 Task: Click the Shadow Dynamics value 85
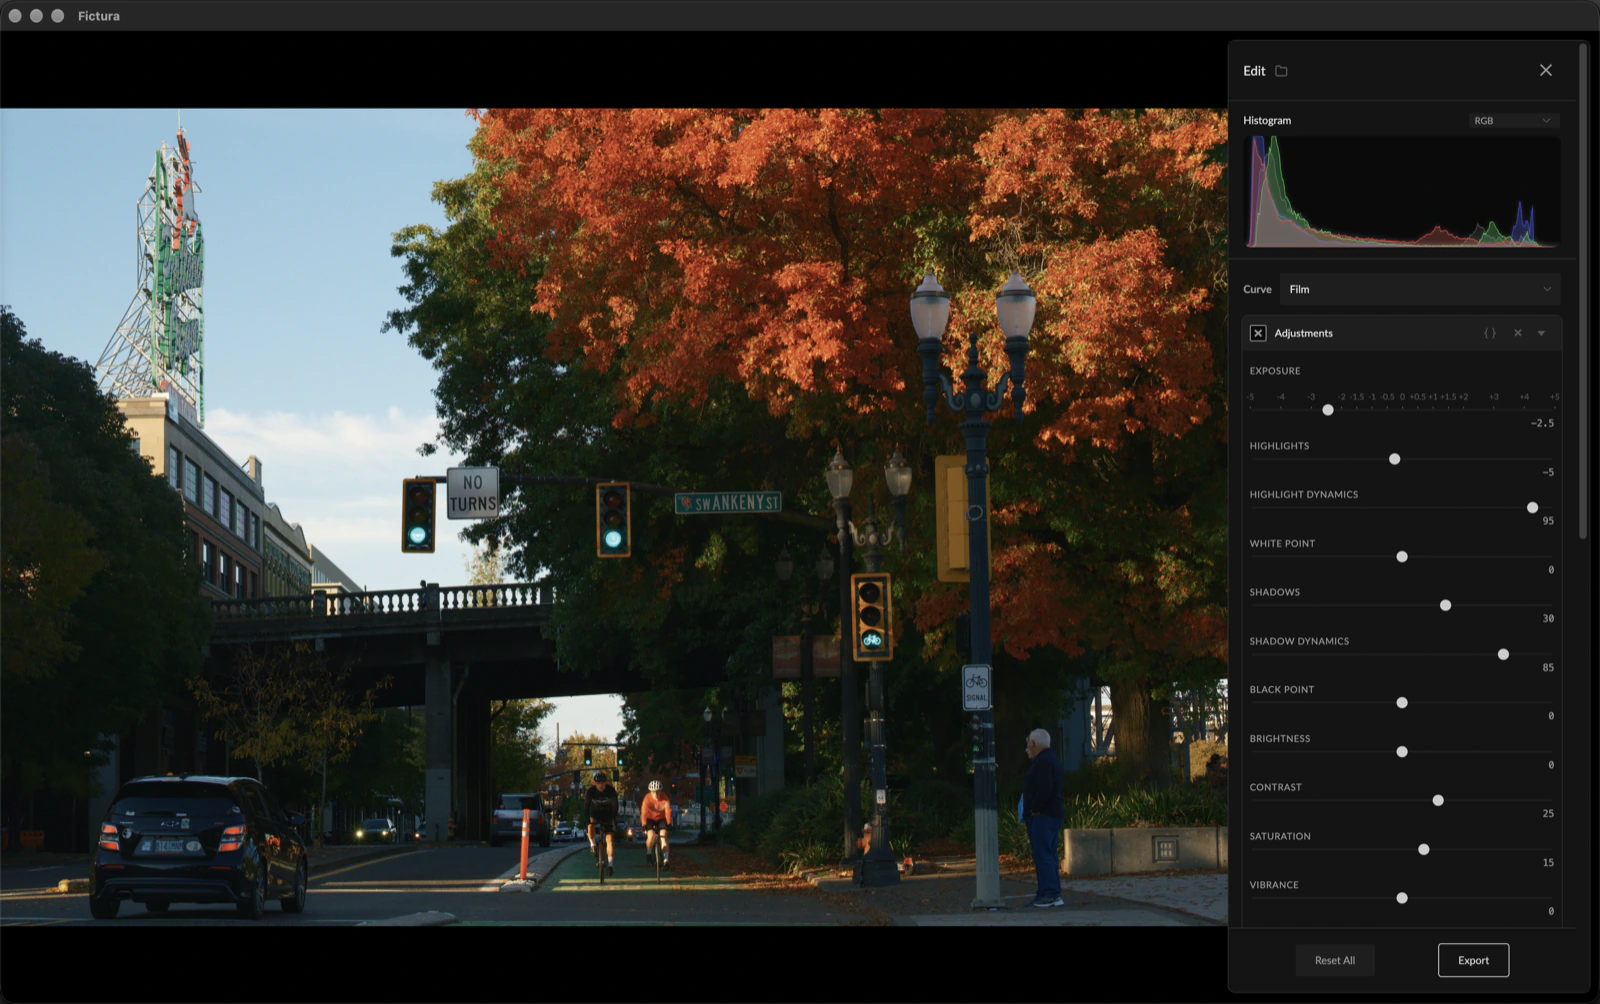click(1548, 668)
